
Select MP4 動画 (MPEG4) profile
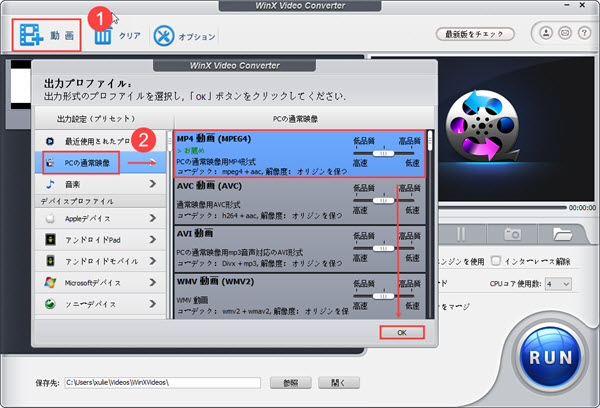[x=300, y=154]
